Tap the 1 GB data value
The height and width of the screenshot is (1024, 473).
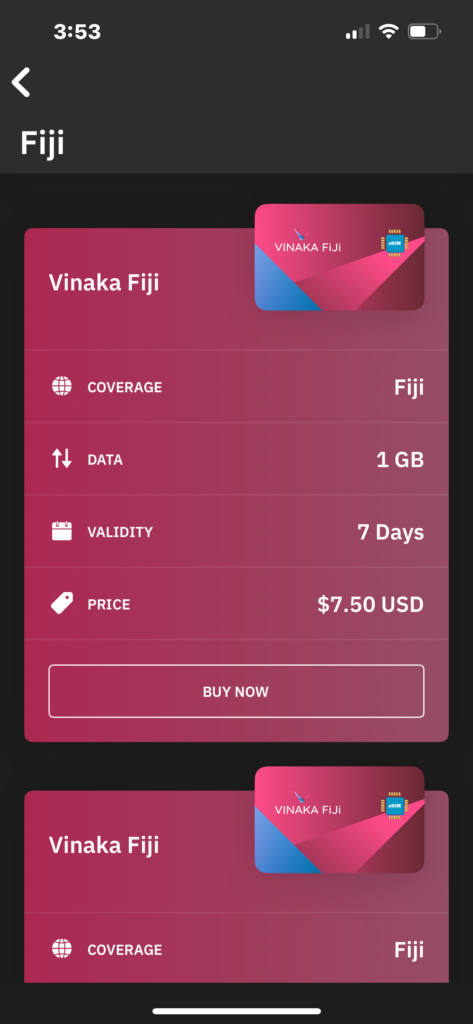(400, 460)
